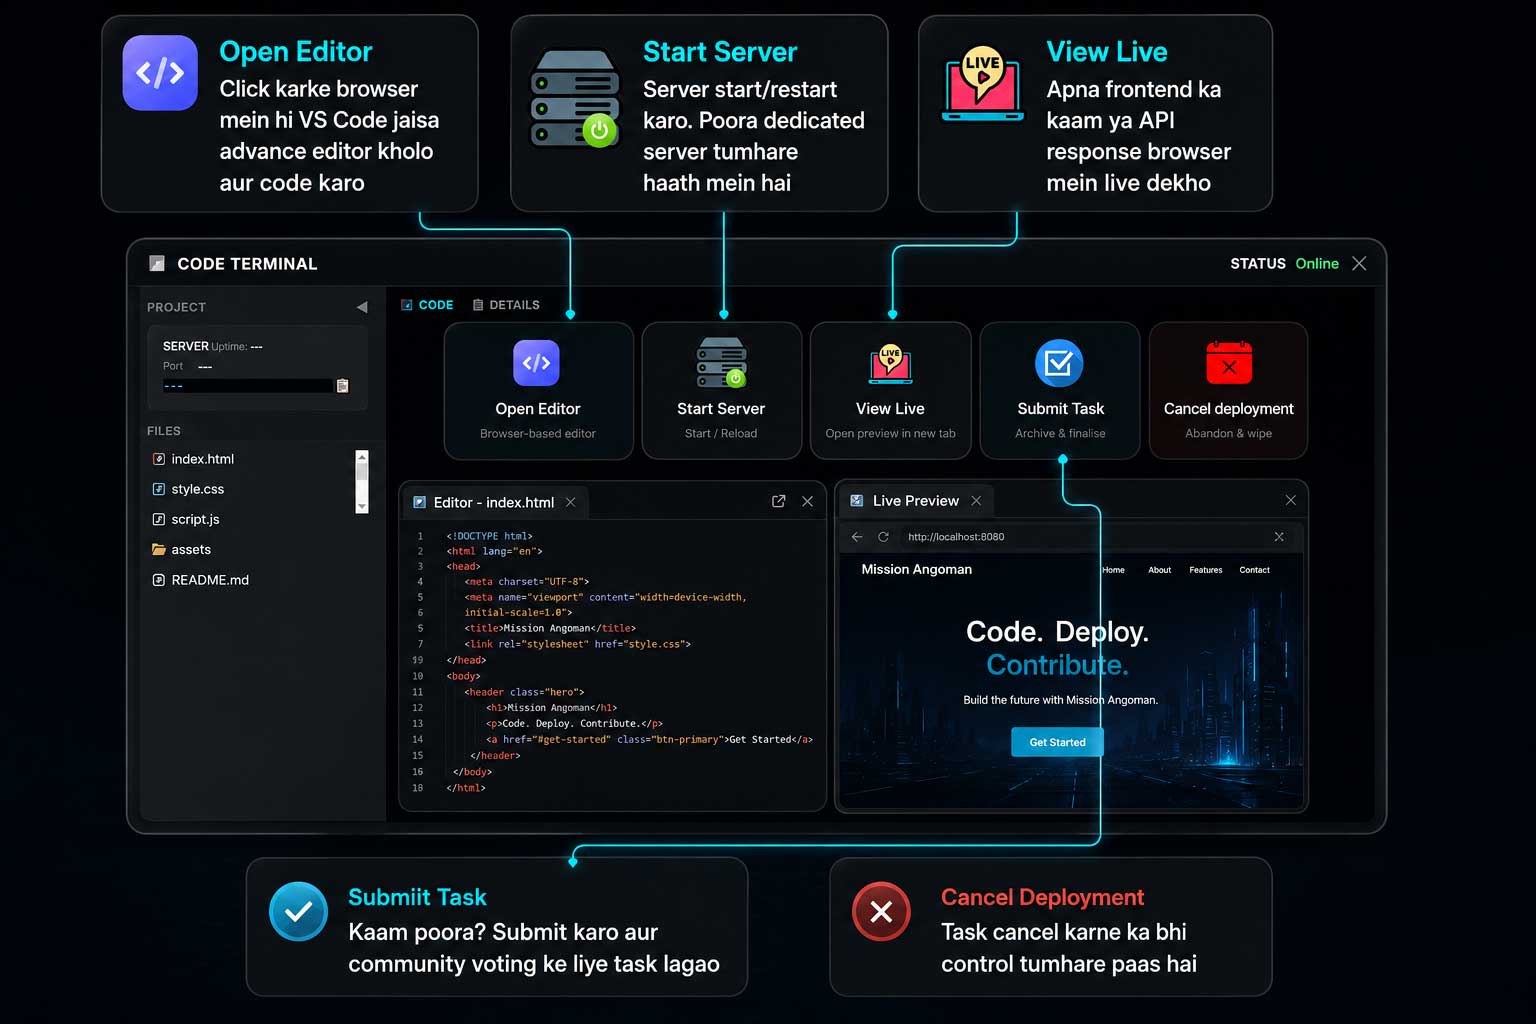Click the Cancel Deployment red X icon
The image size is (1536, 1024).
point(881,911)
